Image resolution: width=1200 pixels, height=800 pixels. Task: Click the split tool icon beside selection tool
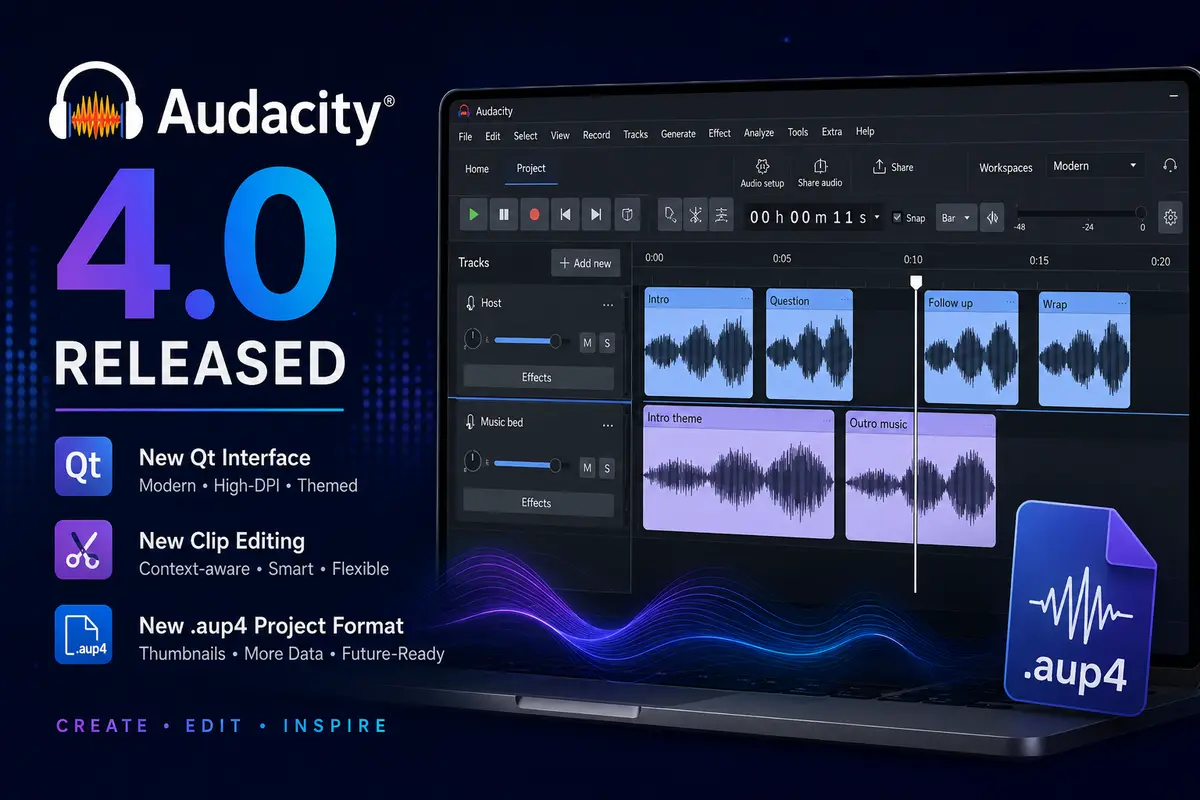coord(696,215)
